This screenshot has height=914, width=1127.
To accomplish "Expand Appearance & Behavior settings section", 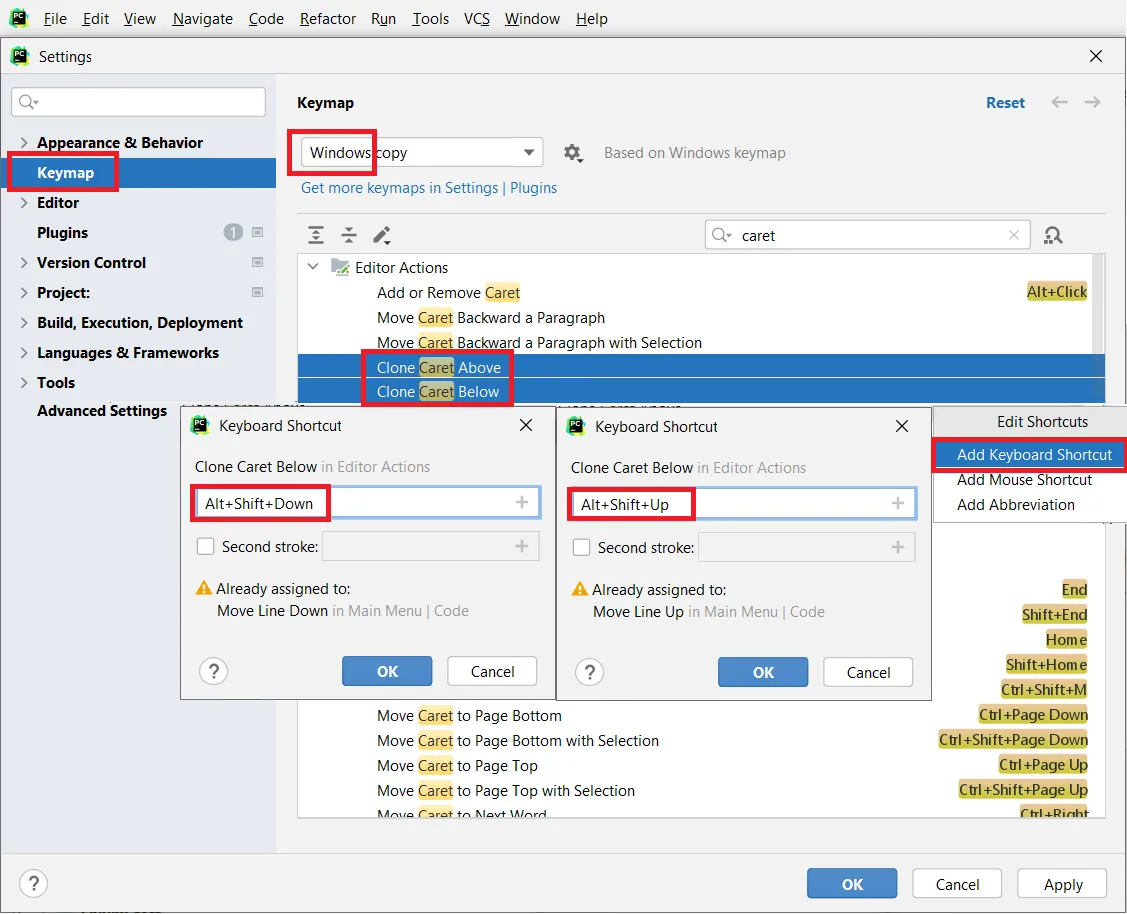I will tap(24, 142).
